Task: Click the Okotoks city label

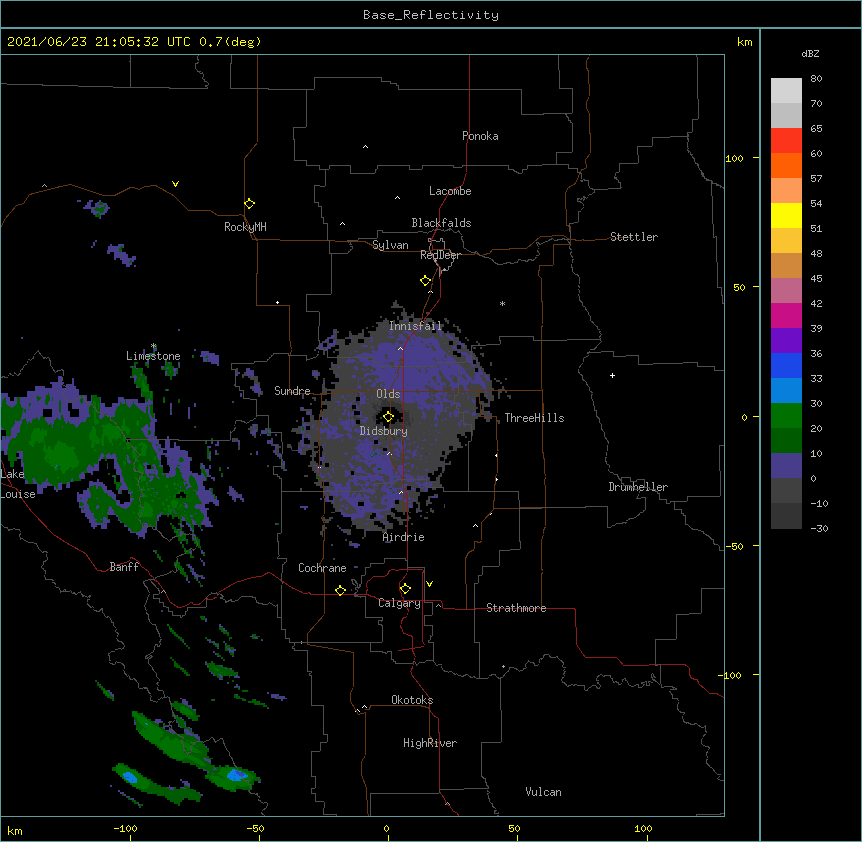Action: pyautogui.click(x=412, y=700)
